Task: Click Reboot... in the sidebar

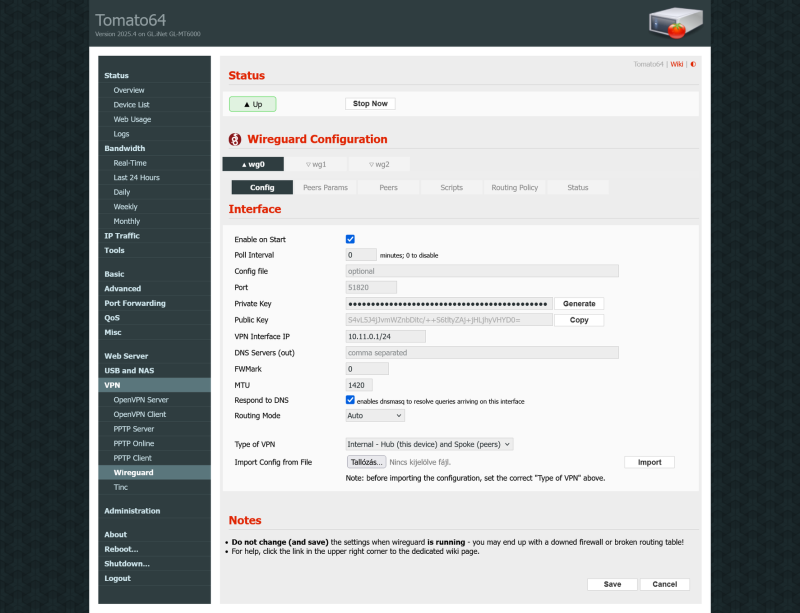Action: tap(121, 549)
